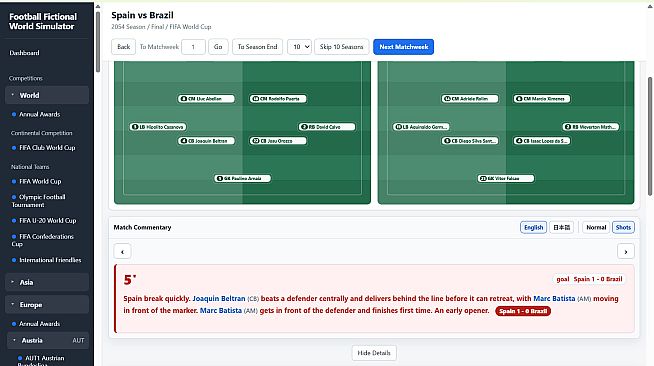
Task: Click the Back button
Action: [123, 47]
